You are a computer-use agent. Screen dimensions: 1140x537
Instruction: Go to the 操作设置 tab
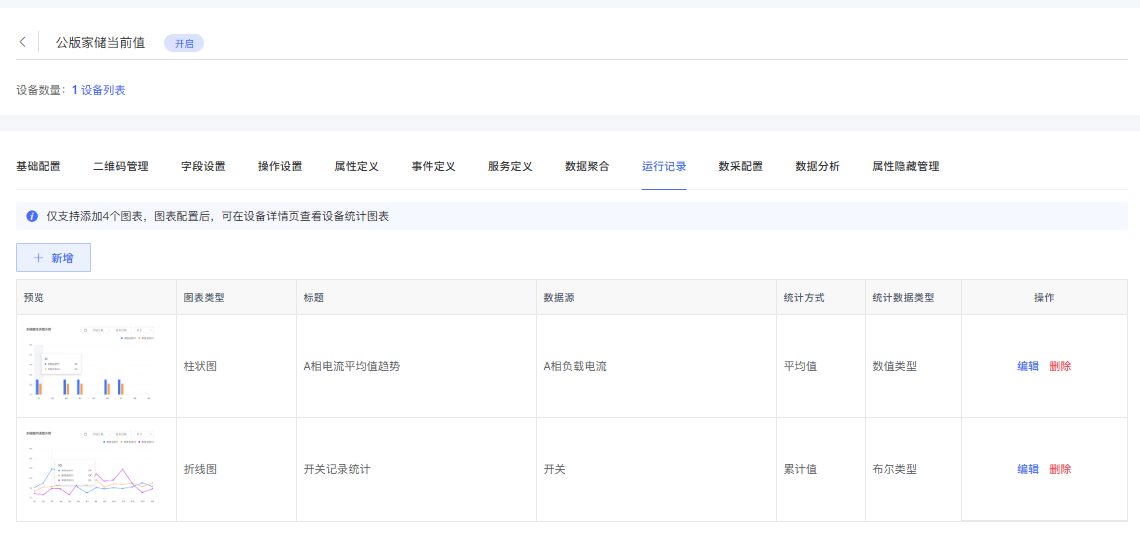[x=280, y=166]
